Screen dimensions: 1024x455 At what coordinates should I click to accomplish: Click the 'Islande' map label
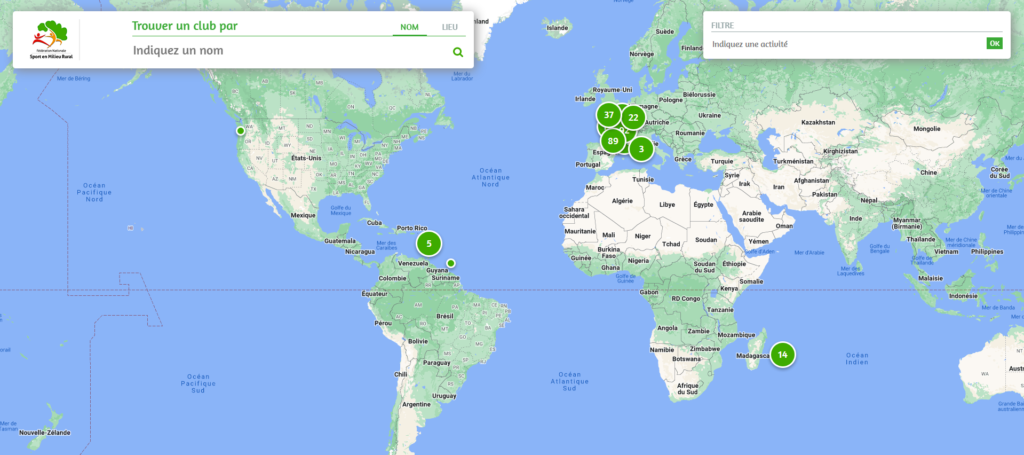(557, 28)
